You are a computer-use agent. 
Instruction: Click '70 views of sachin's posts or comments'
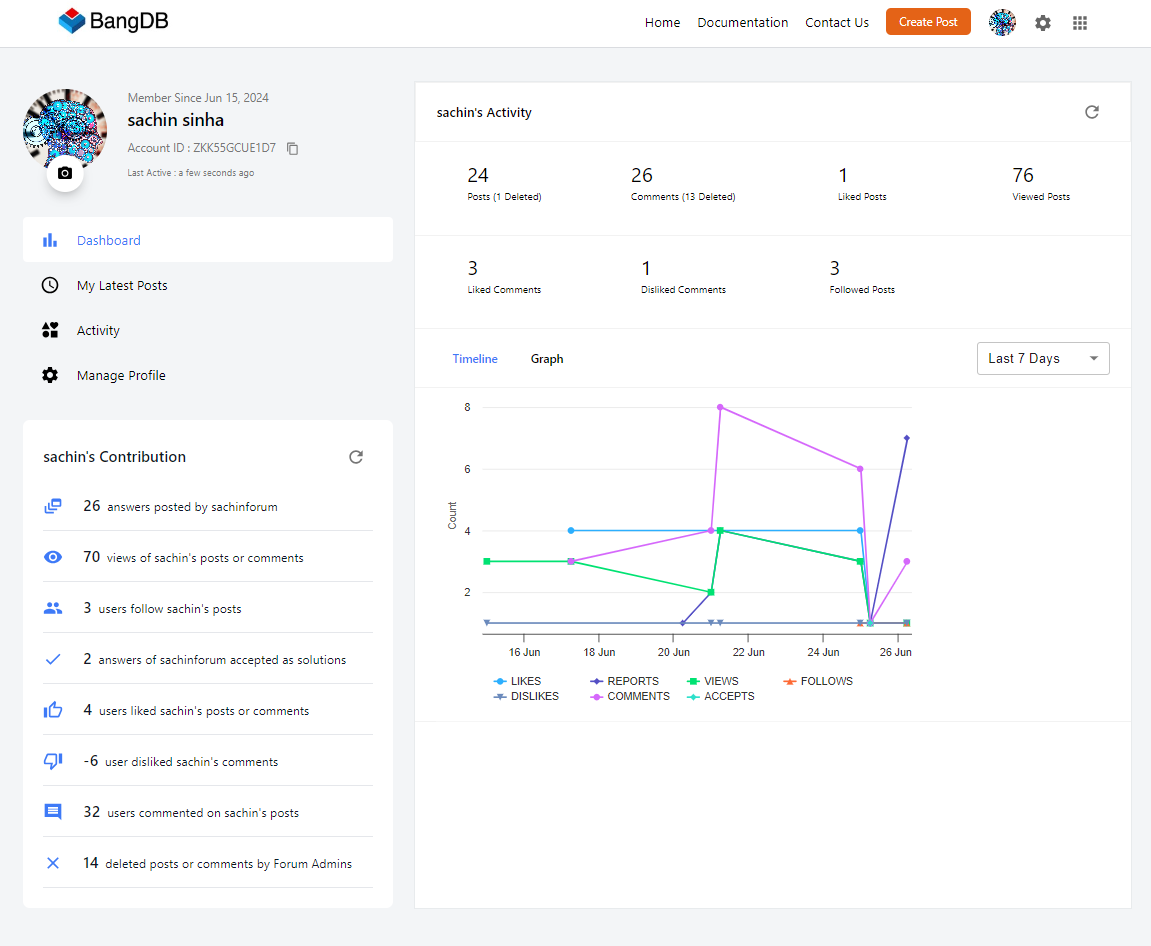193,557
